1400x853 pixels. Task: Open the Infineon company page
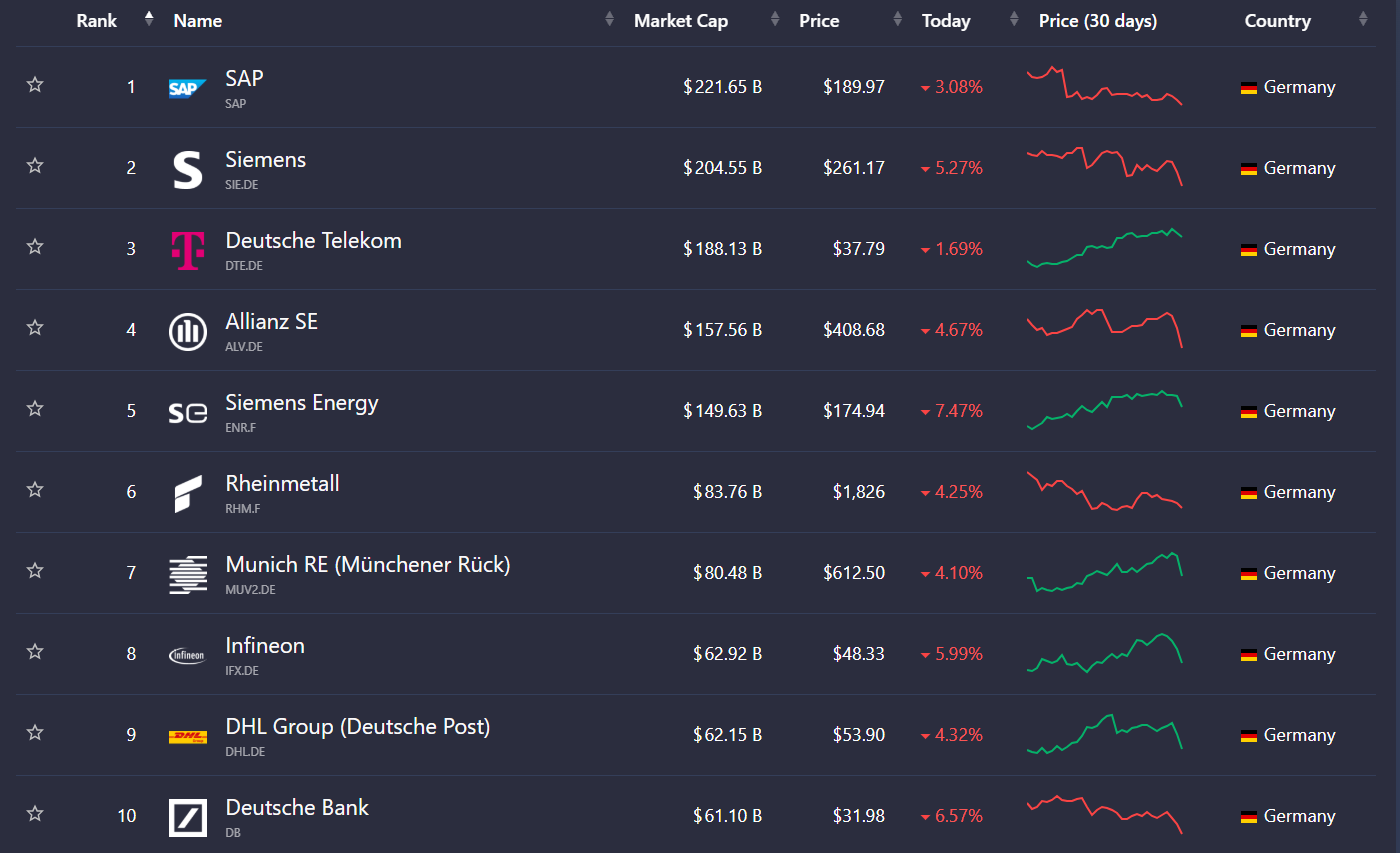[x=265, y=645]
